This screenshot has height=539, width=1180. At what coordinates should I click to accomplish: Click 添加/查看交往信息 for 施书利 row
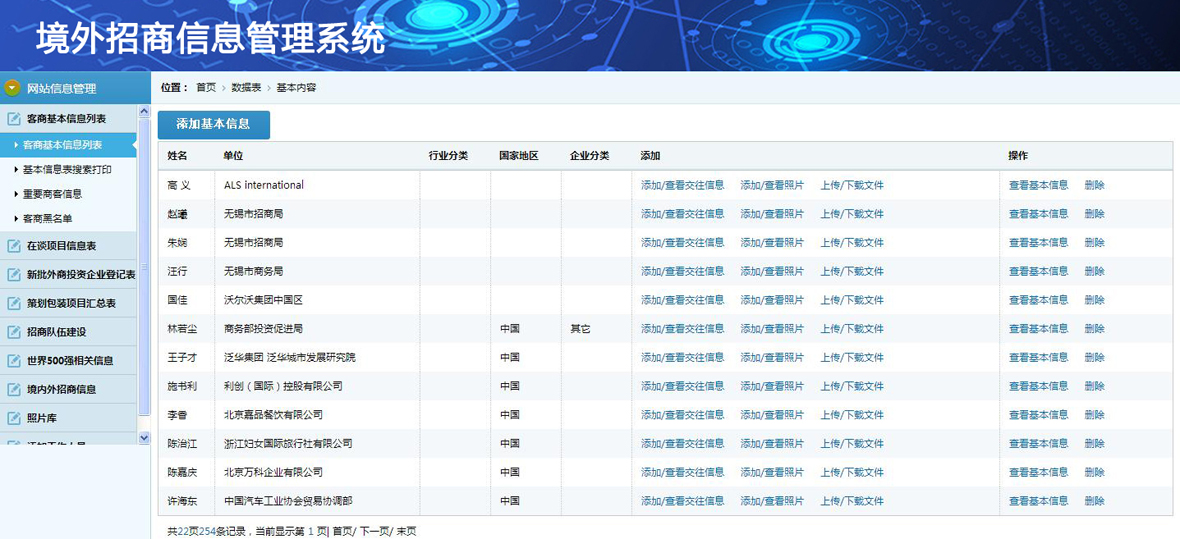(x=683, y=386)
